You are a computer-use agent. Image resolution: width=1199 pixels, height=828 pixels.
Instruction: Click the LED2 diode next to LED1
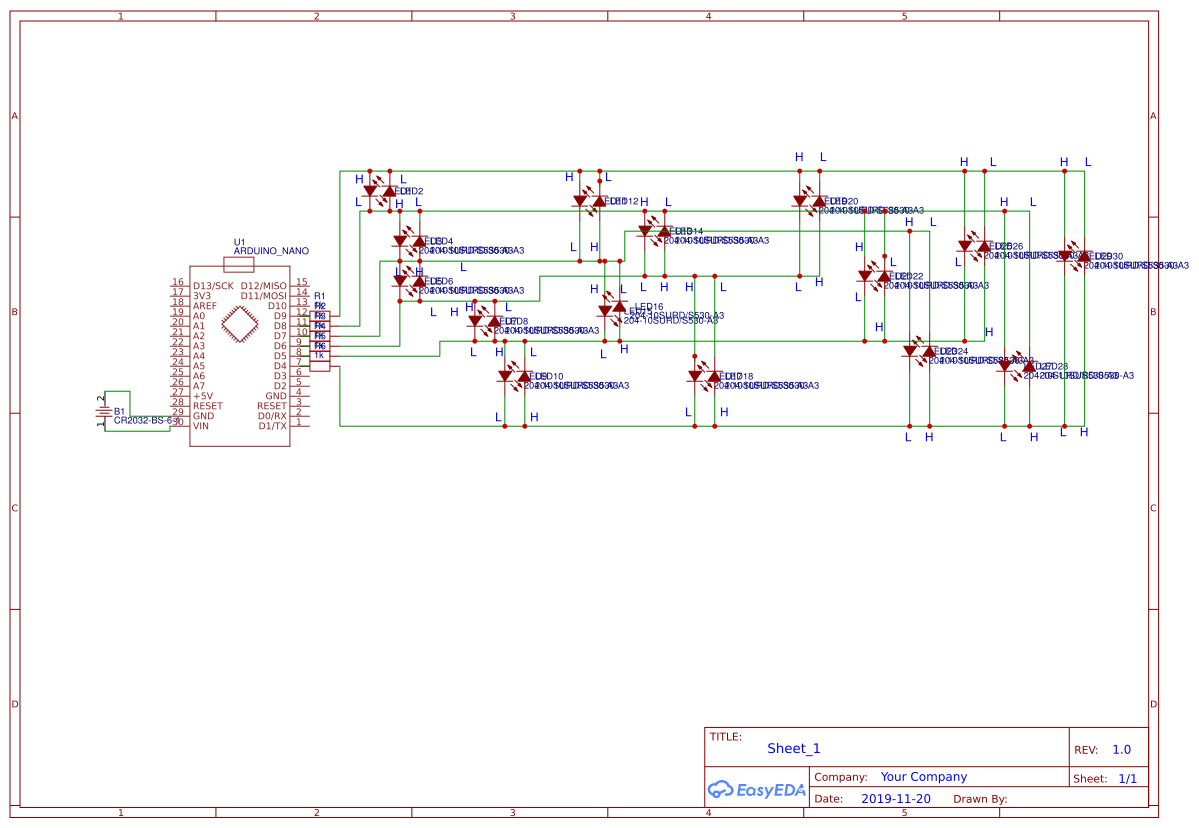388,192
